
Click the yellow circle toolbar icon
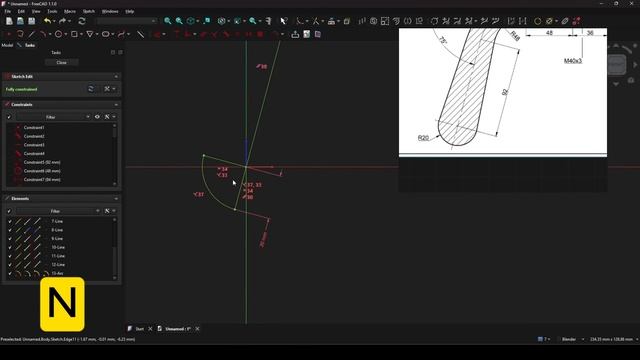(x=538, y=21)
